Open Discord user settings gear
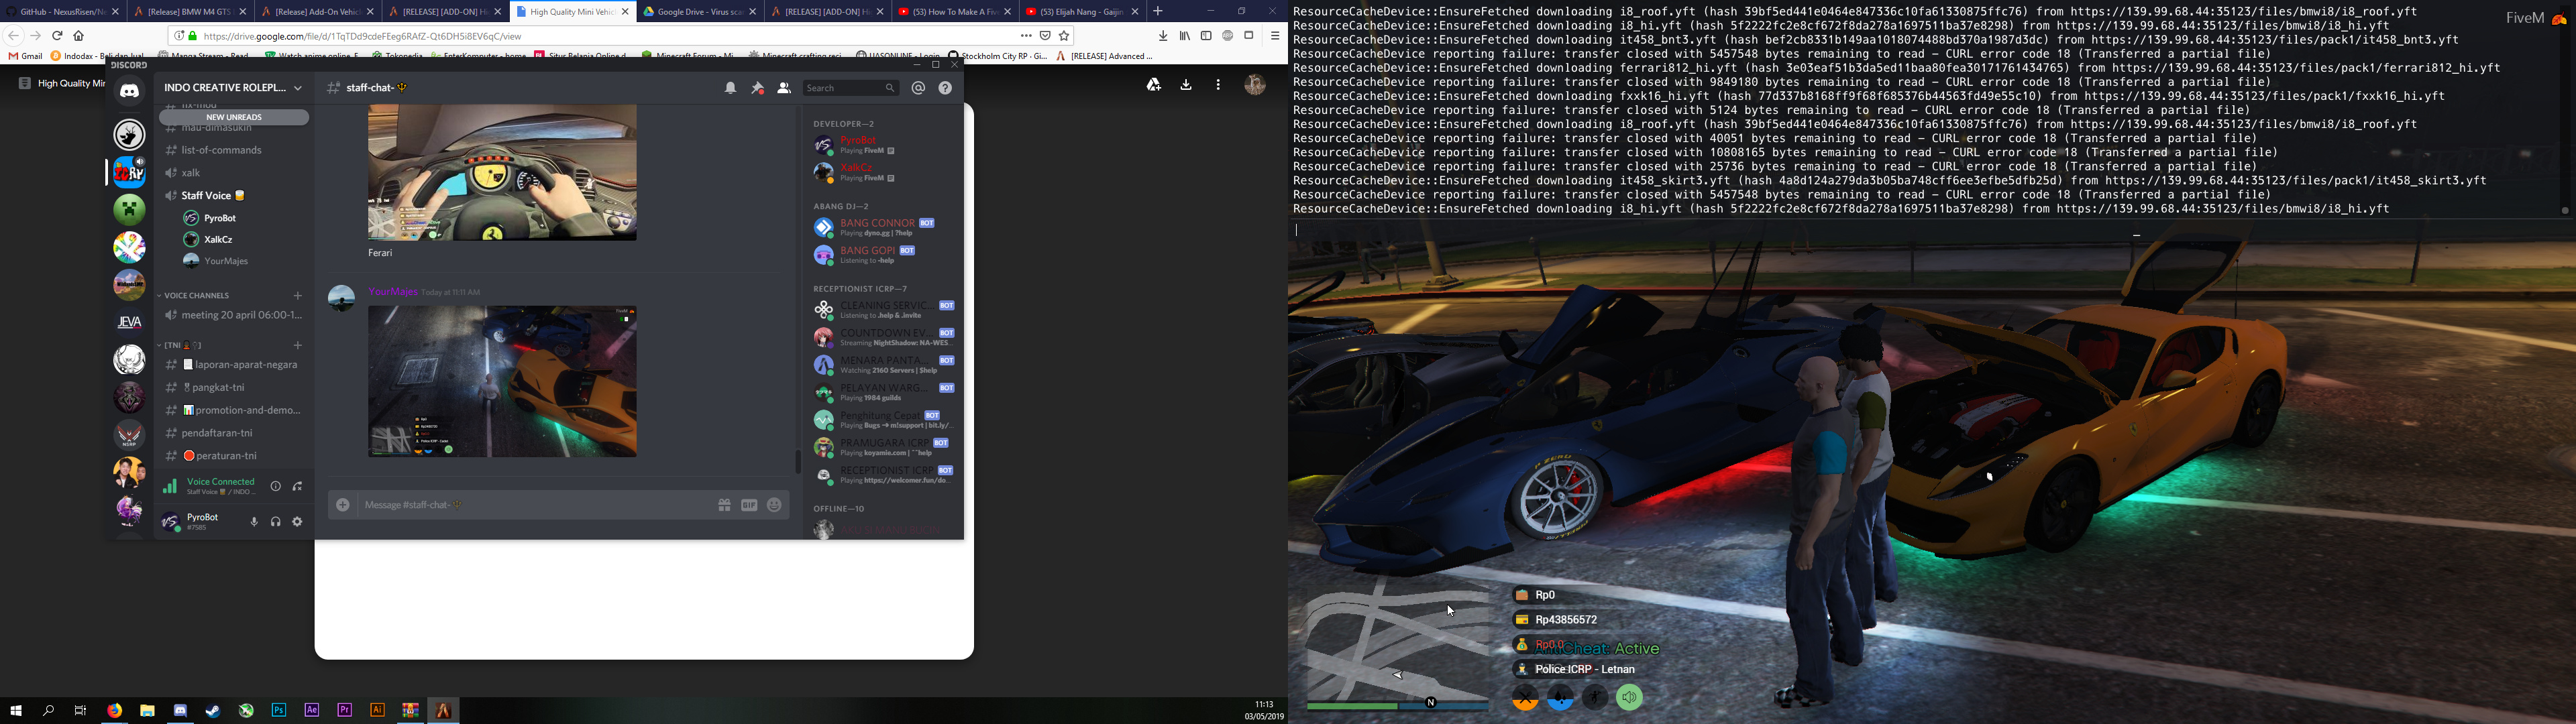2576x724 pixels. click(297, 522)
